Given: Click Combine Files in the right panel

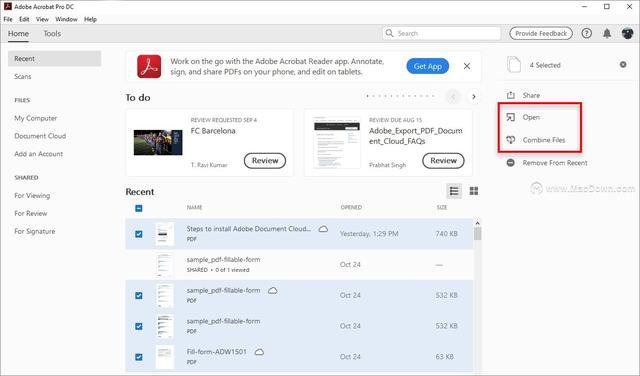Looking at the screenshot, I should [x=544, y=140].
